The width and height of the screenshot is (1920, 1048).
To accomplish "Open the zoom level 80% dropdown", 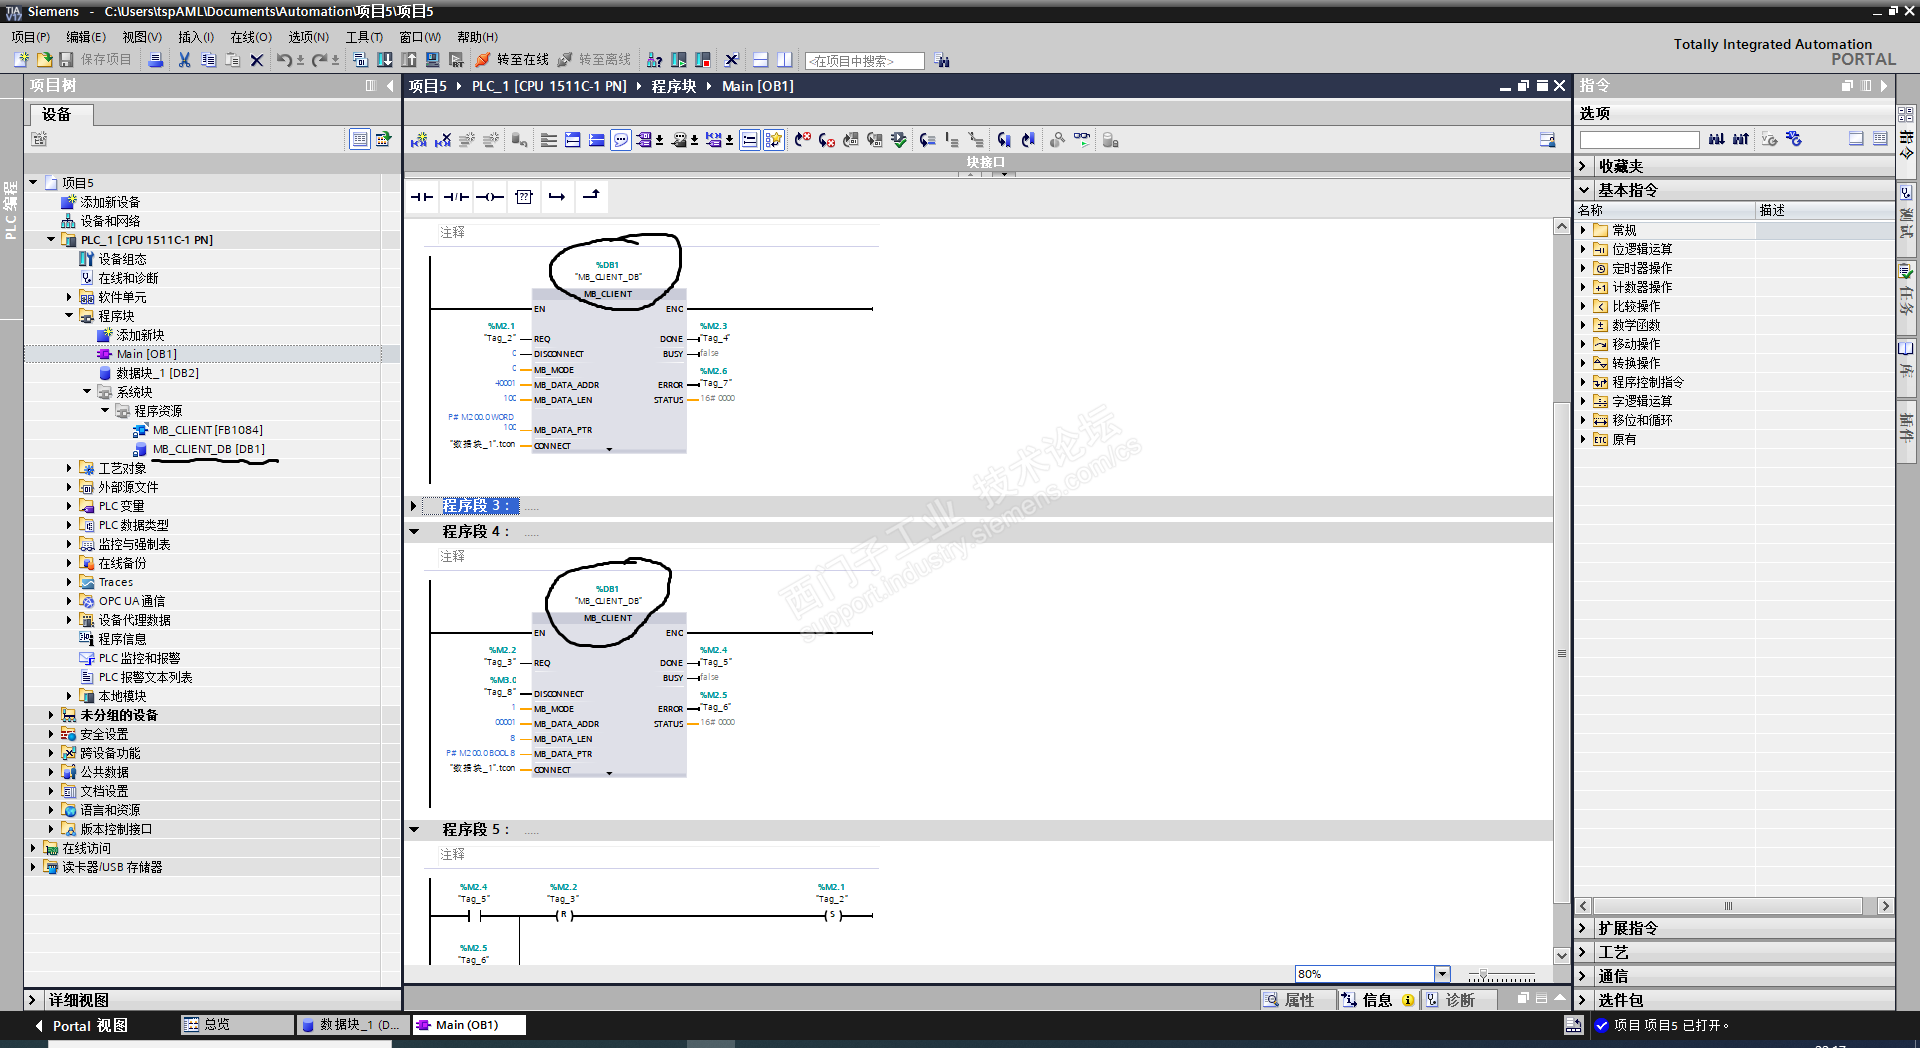I will [1442, 974].
